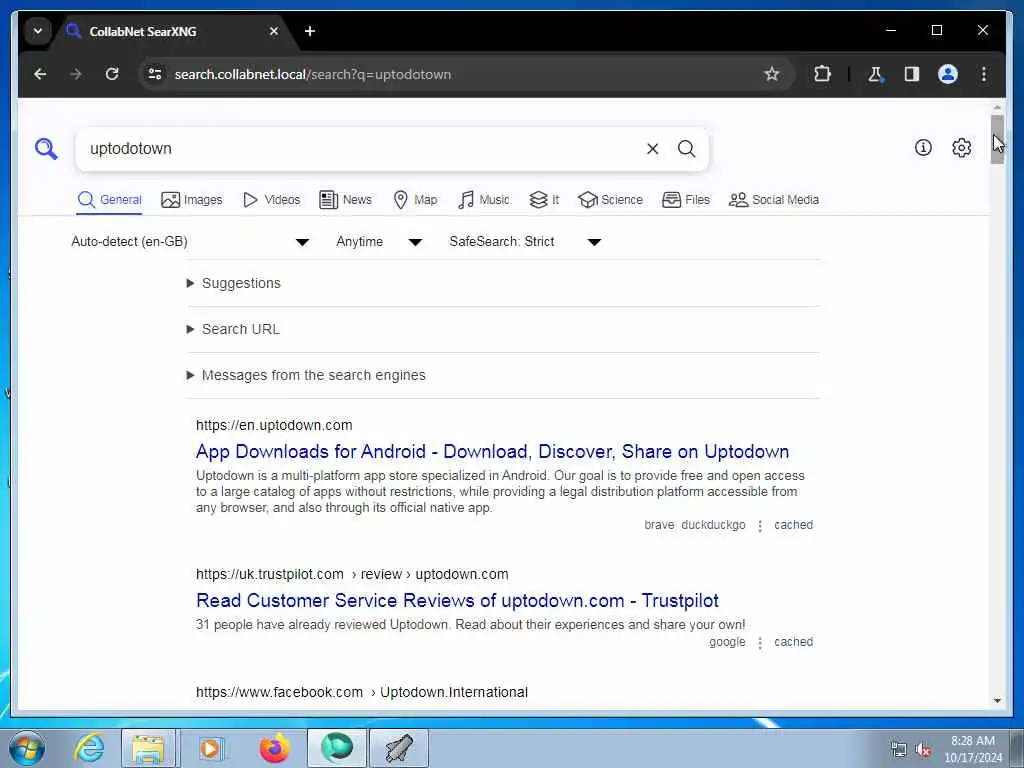1024x768 pixels.
Task: Switch to the IT category
Action: point(544,200)
